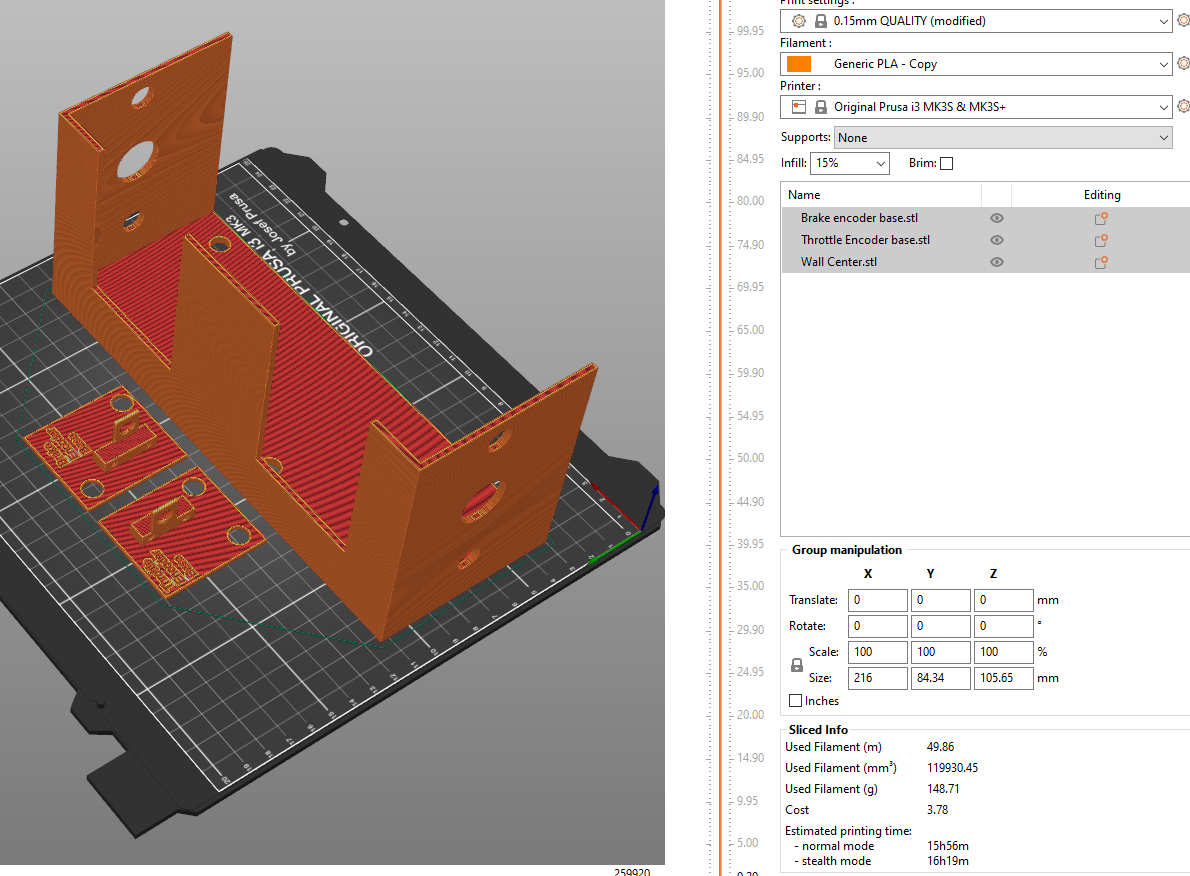Click layer height 20.00 on ruler
The image size is (1190, 876).
tap(750, 715)
